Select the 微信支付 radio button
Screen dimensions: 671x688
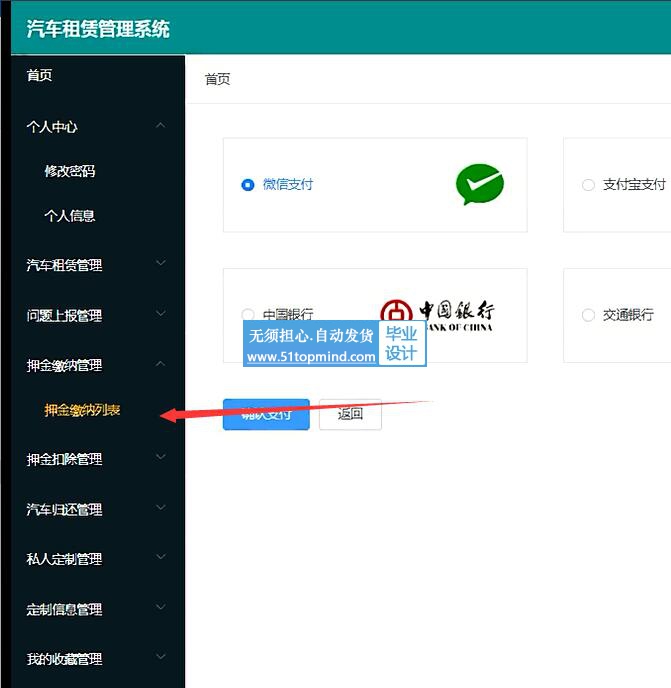tap(248, 185)
